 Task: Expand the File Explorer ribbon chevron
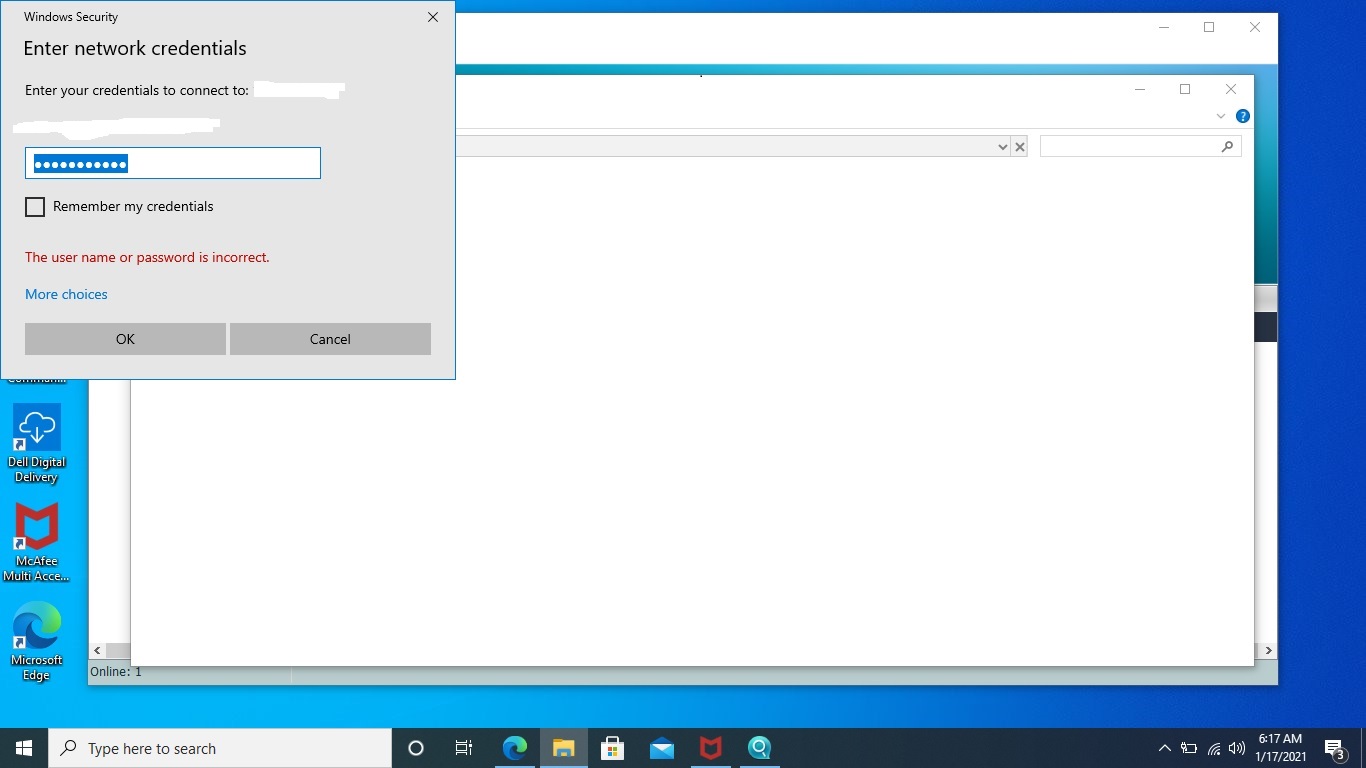pyautogui.click(x=1220, y=116)
